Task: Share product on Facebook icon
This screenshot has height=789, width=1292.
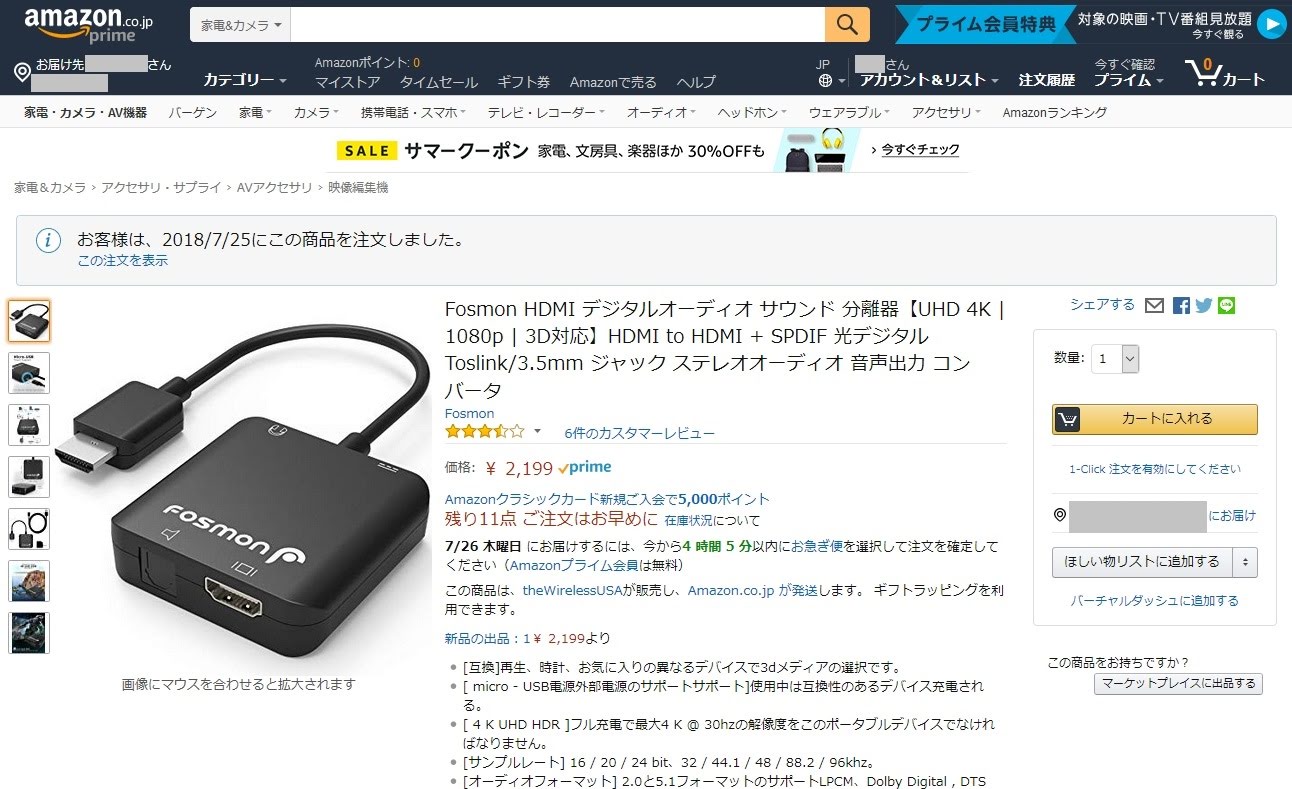Action: 1182,305
